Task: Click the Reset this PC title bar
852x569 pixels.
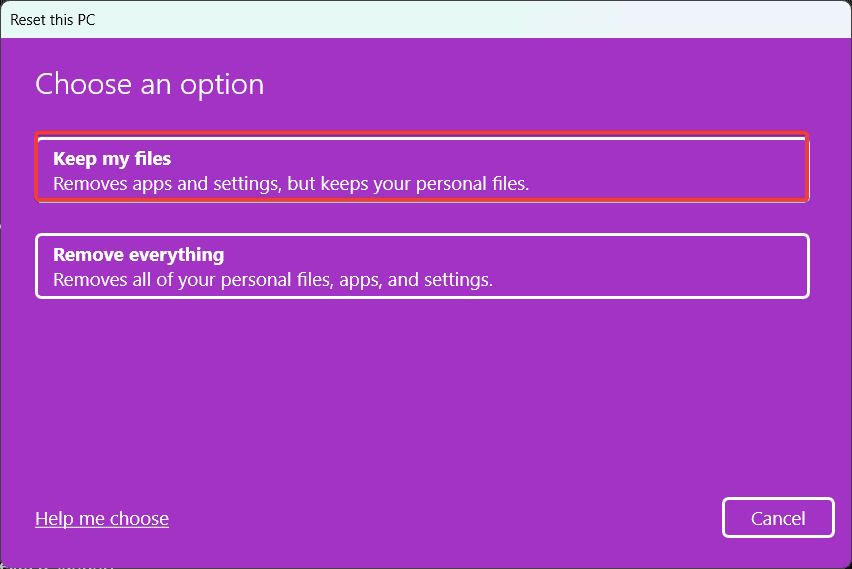Action: pyautogui.click(x=300, y=19)
